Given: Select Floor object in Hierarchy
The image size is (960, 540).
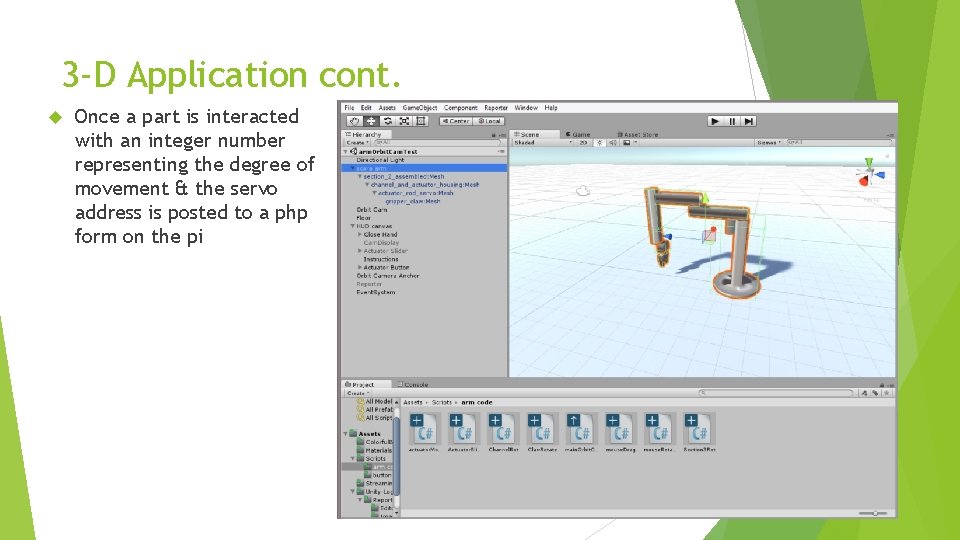Looking at the screenshot, I should coord(364,217).
